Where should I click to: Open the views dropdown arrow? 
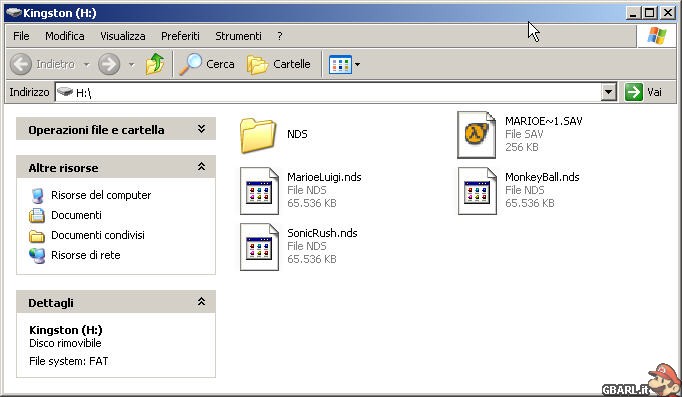pyautogui.click(x=357, y=64)
